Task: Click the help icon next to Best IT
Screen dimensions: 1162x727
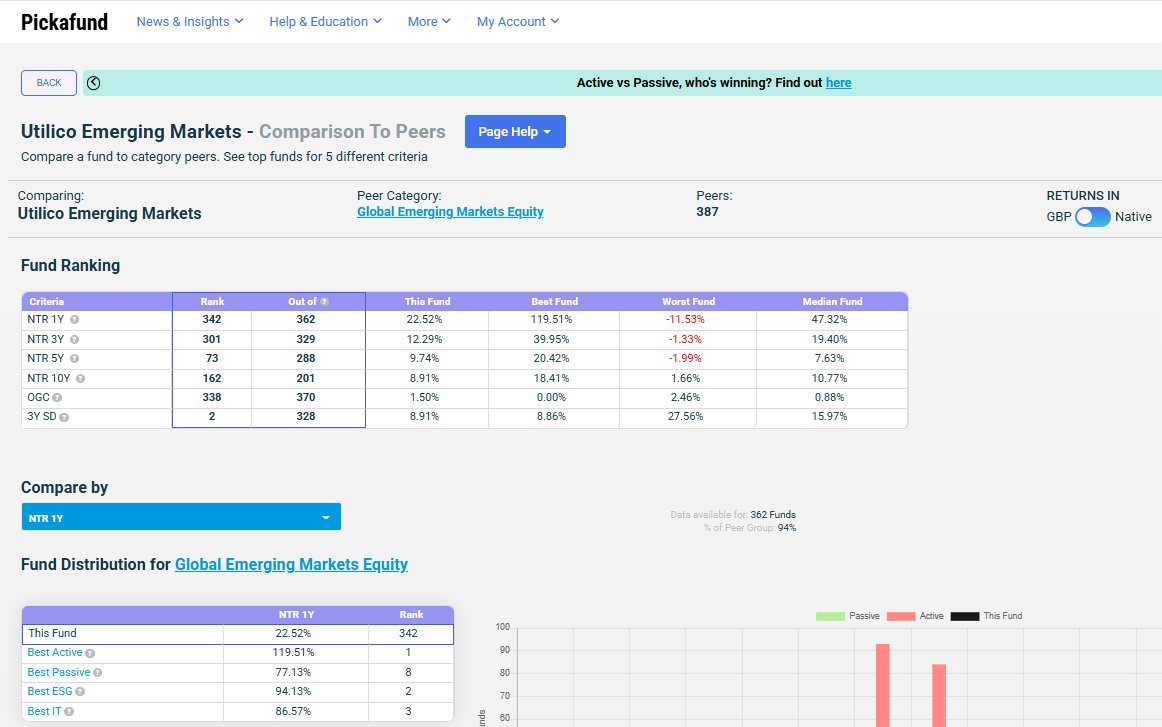Action: [69, 711]
